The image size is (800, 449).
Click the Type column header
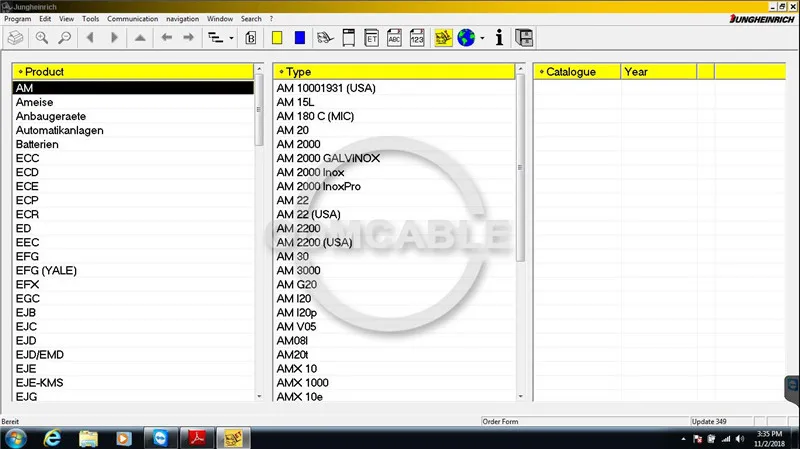pos(394,72)
